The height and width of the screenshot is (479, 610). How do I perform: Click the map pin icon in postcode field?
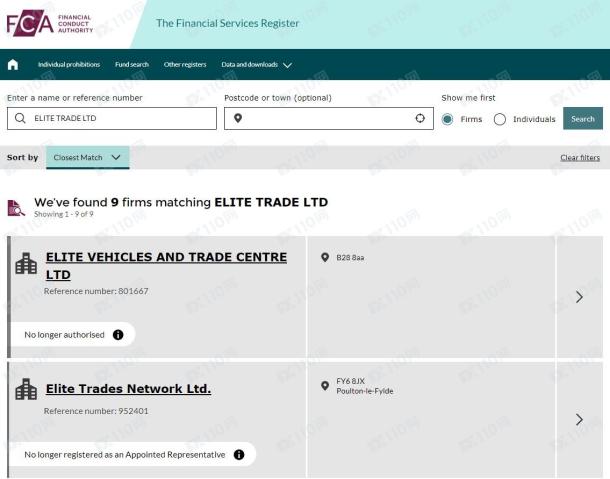click(x=238, y=118)
